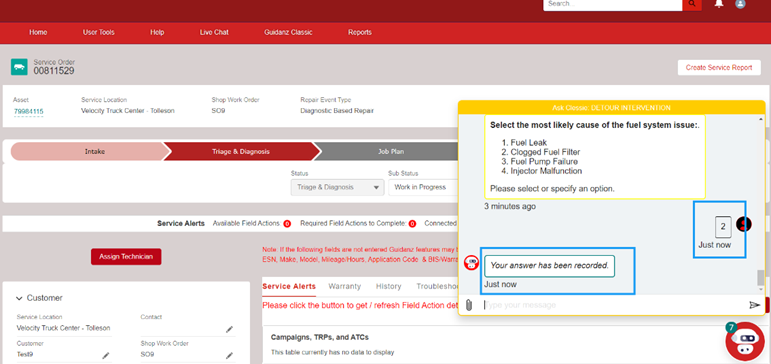Send the chat message with arrow icon
This screenshot has height=364, width=771.
coord(754,305)
